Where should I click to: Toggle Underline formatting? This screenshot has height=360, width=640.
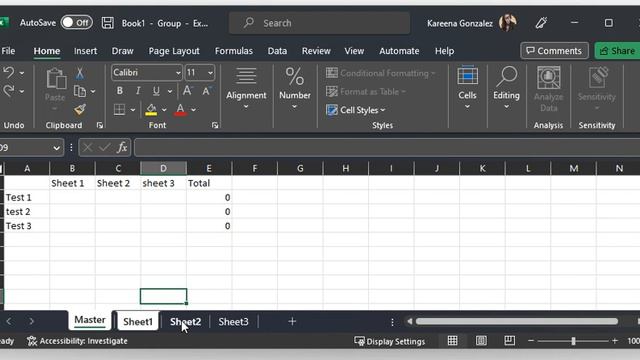click(156, 91)
